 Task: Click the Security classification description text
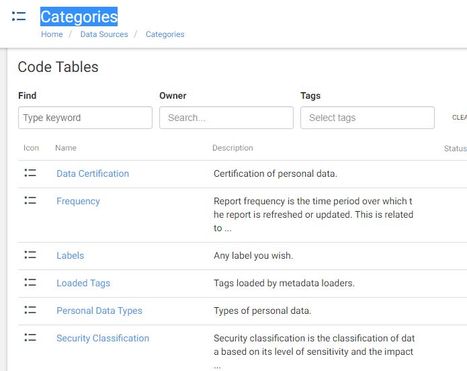click(314, 352)
